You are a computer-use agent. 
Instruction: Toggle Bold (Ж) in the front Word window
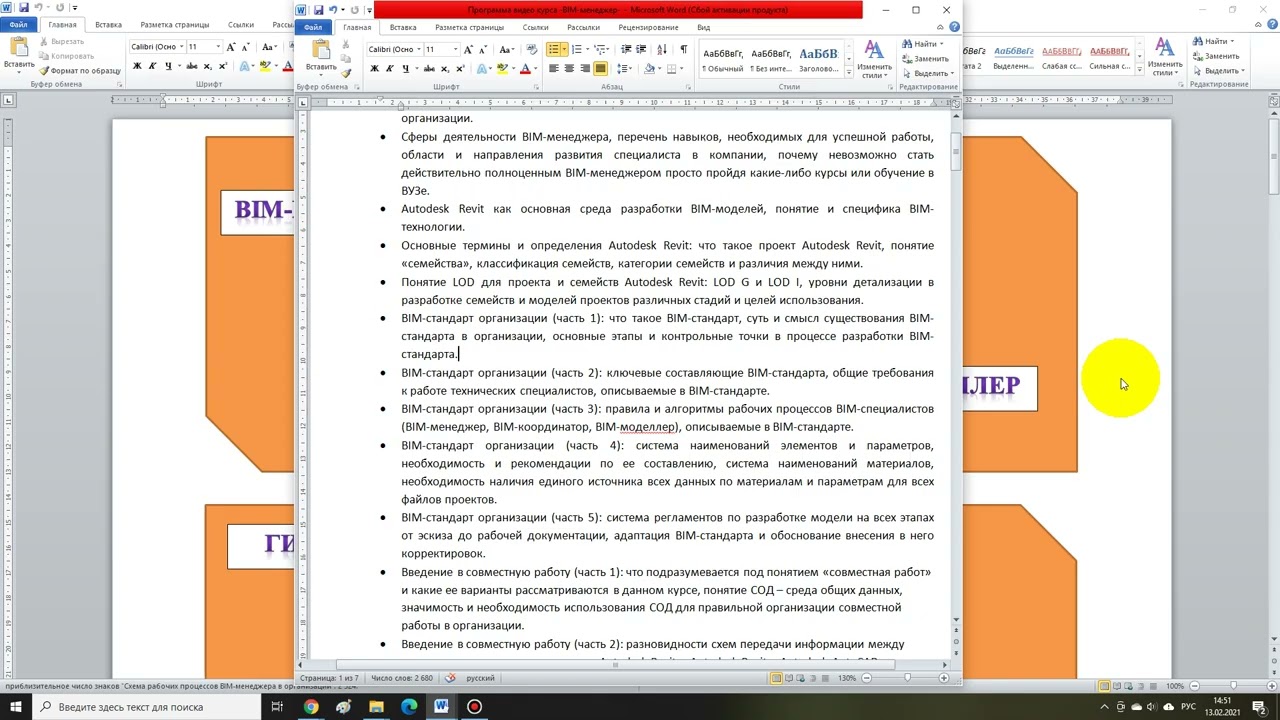(x=374, y=69)
